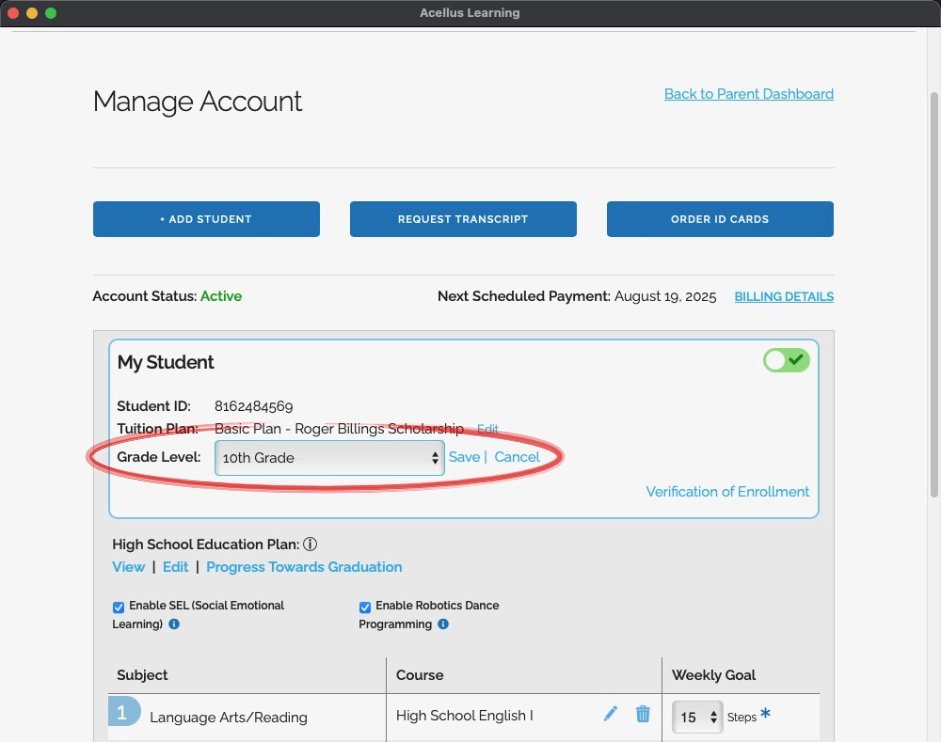Open the Grade Level dropdown

pyautogui.click(x=329, y=458)
